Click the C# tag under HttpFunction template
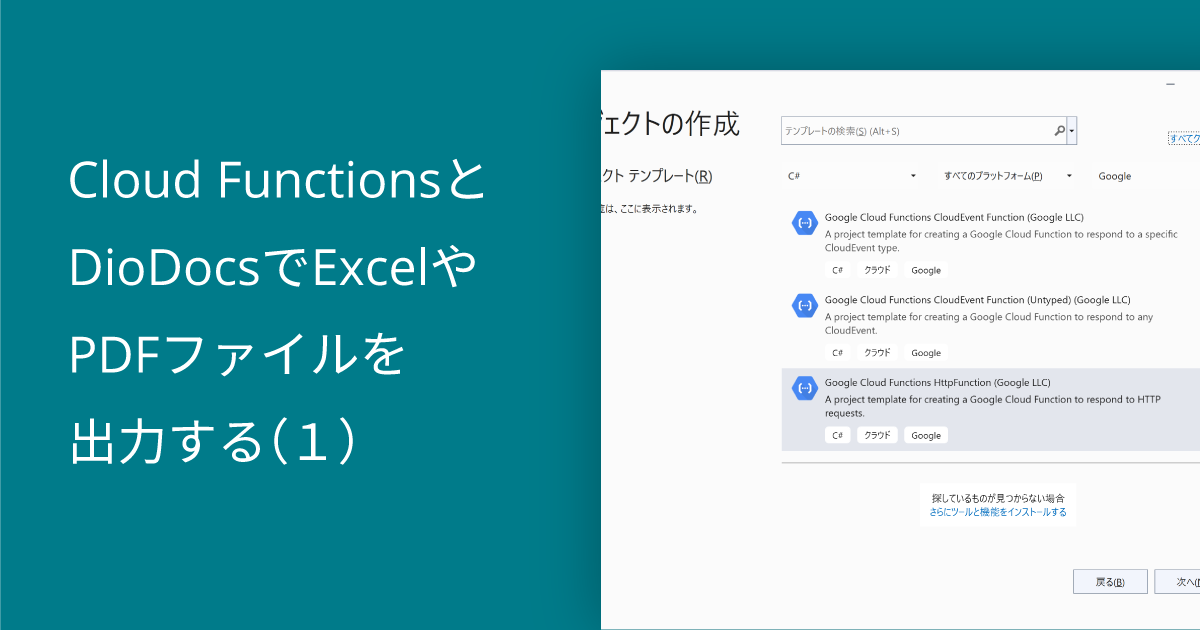The height and width of the screenshot is (630, 1200). 837,435
